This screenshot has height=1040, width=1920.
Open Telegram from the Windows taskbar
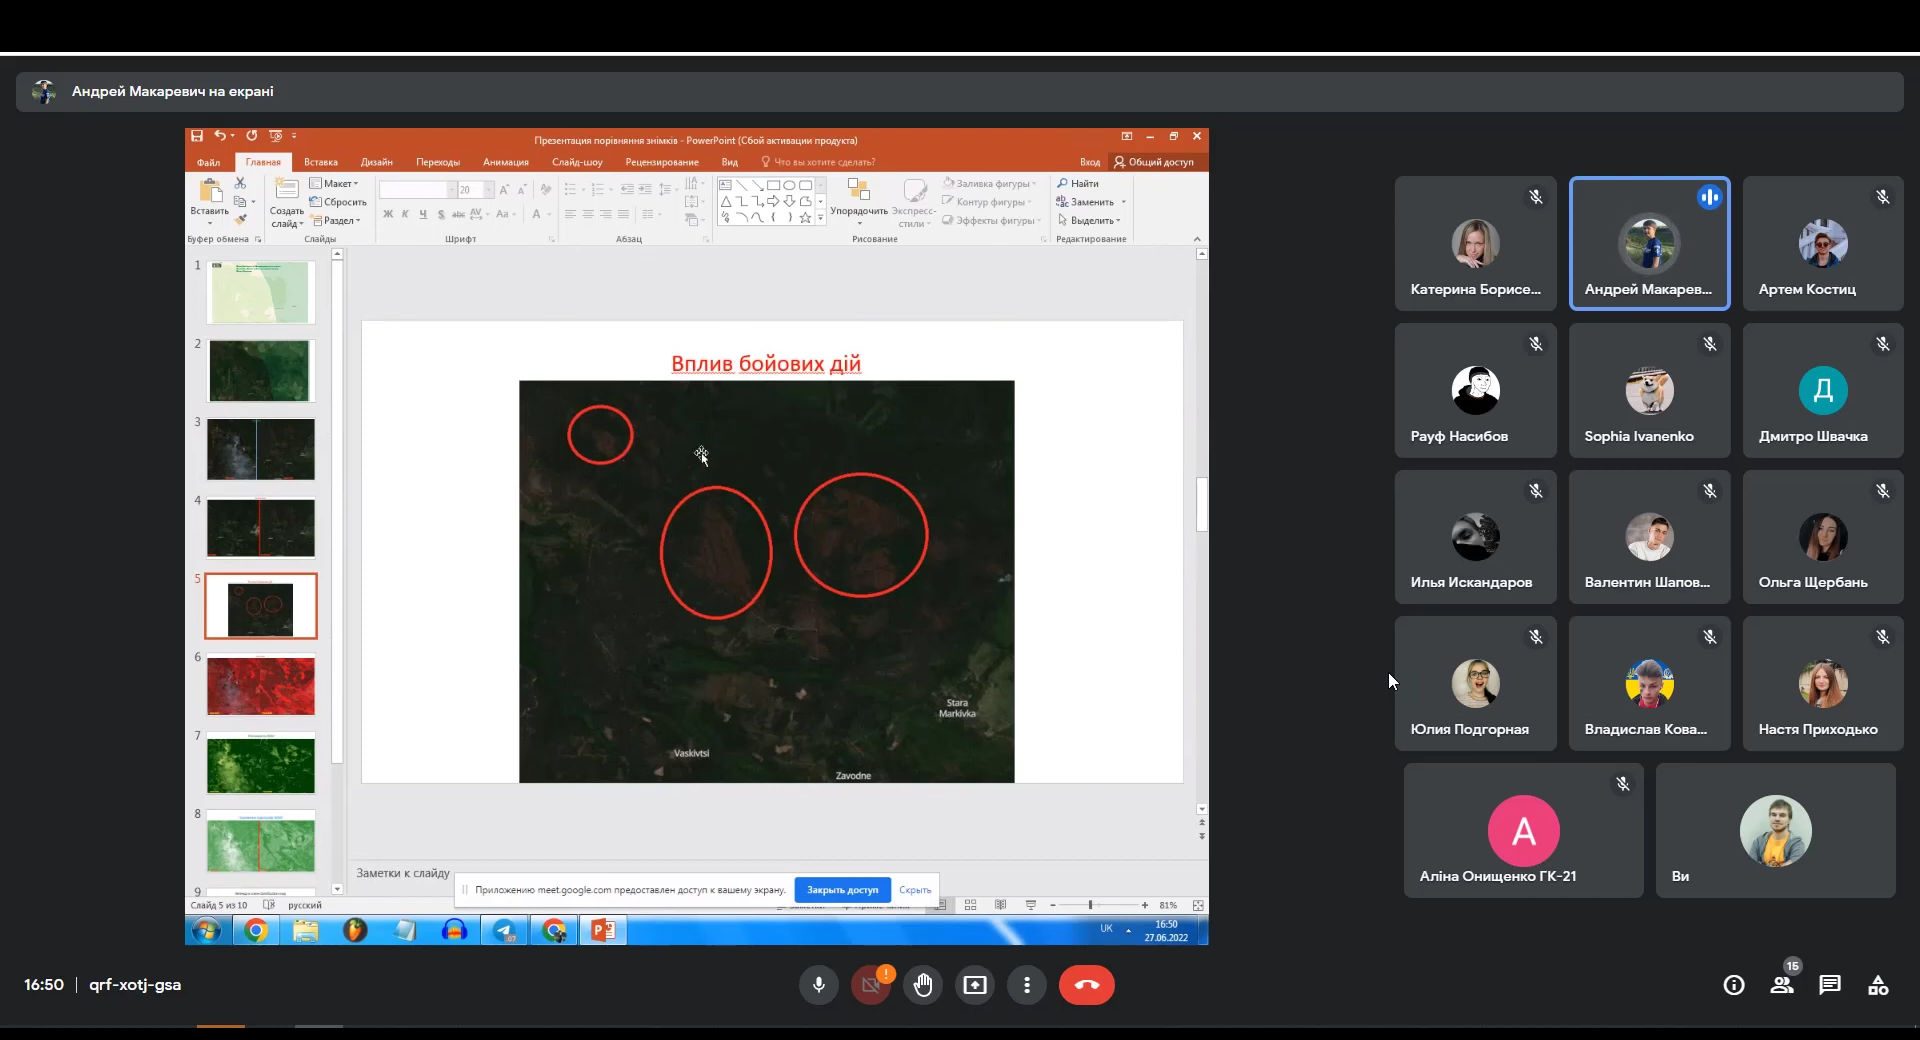pos(505,931)
